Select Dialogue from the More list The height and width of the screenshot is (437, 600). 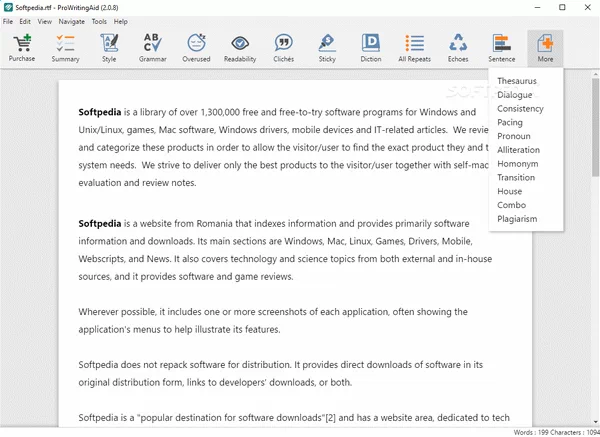(515, 95)
